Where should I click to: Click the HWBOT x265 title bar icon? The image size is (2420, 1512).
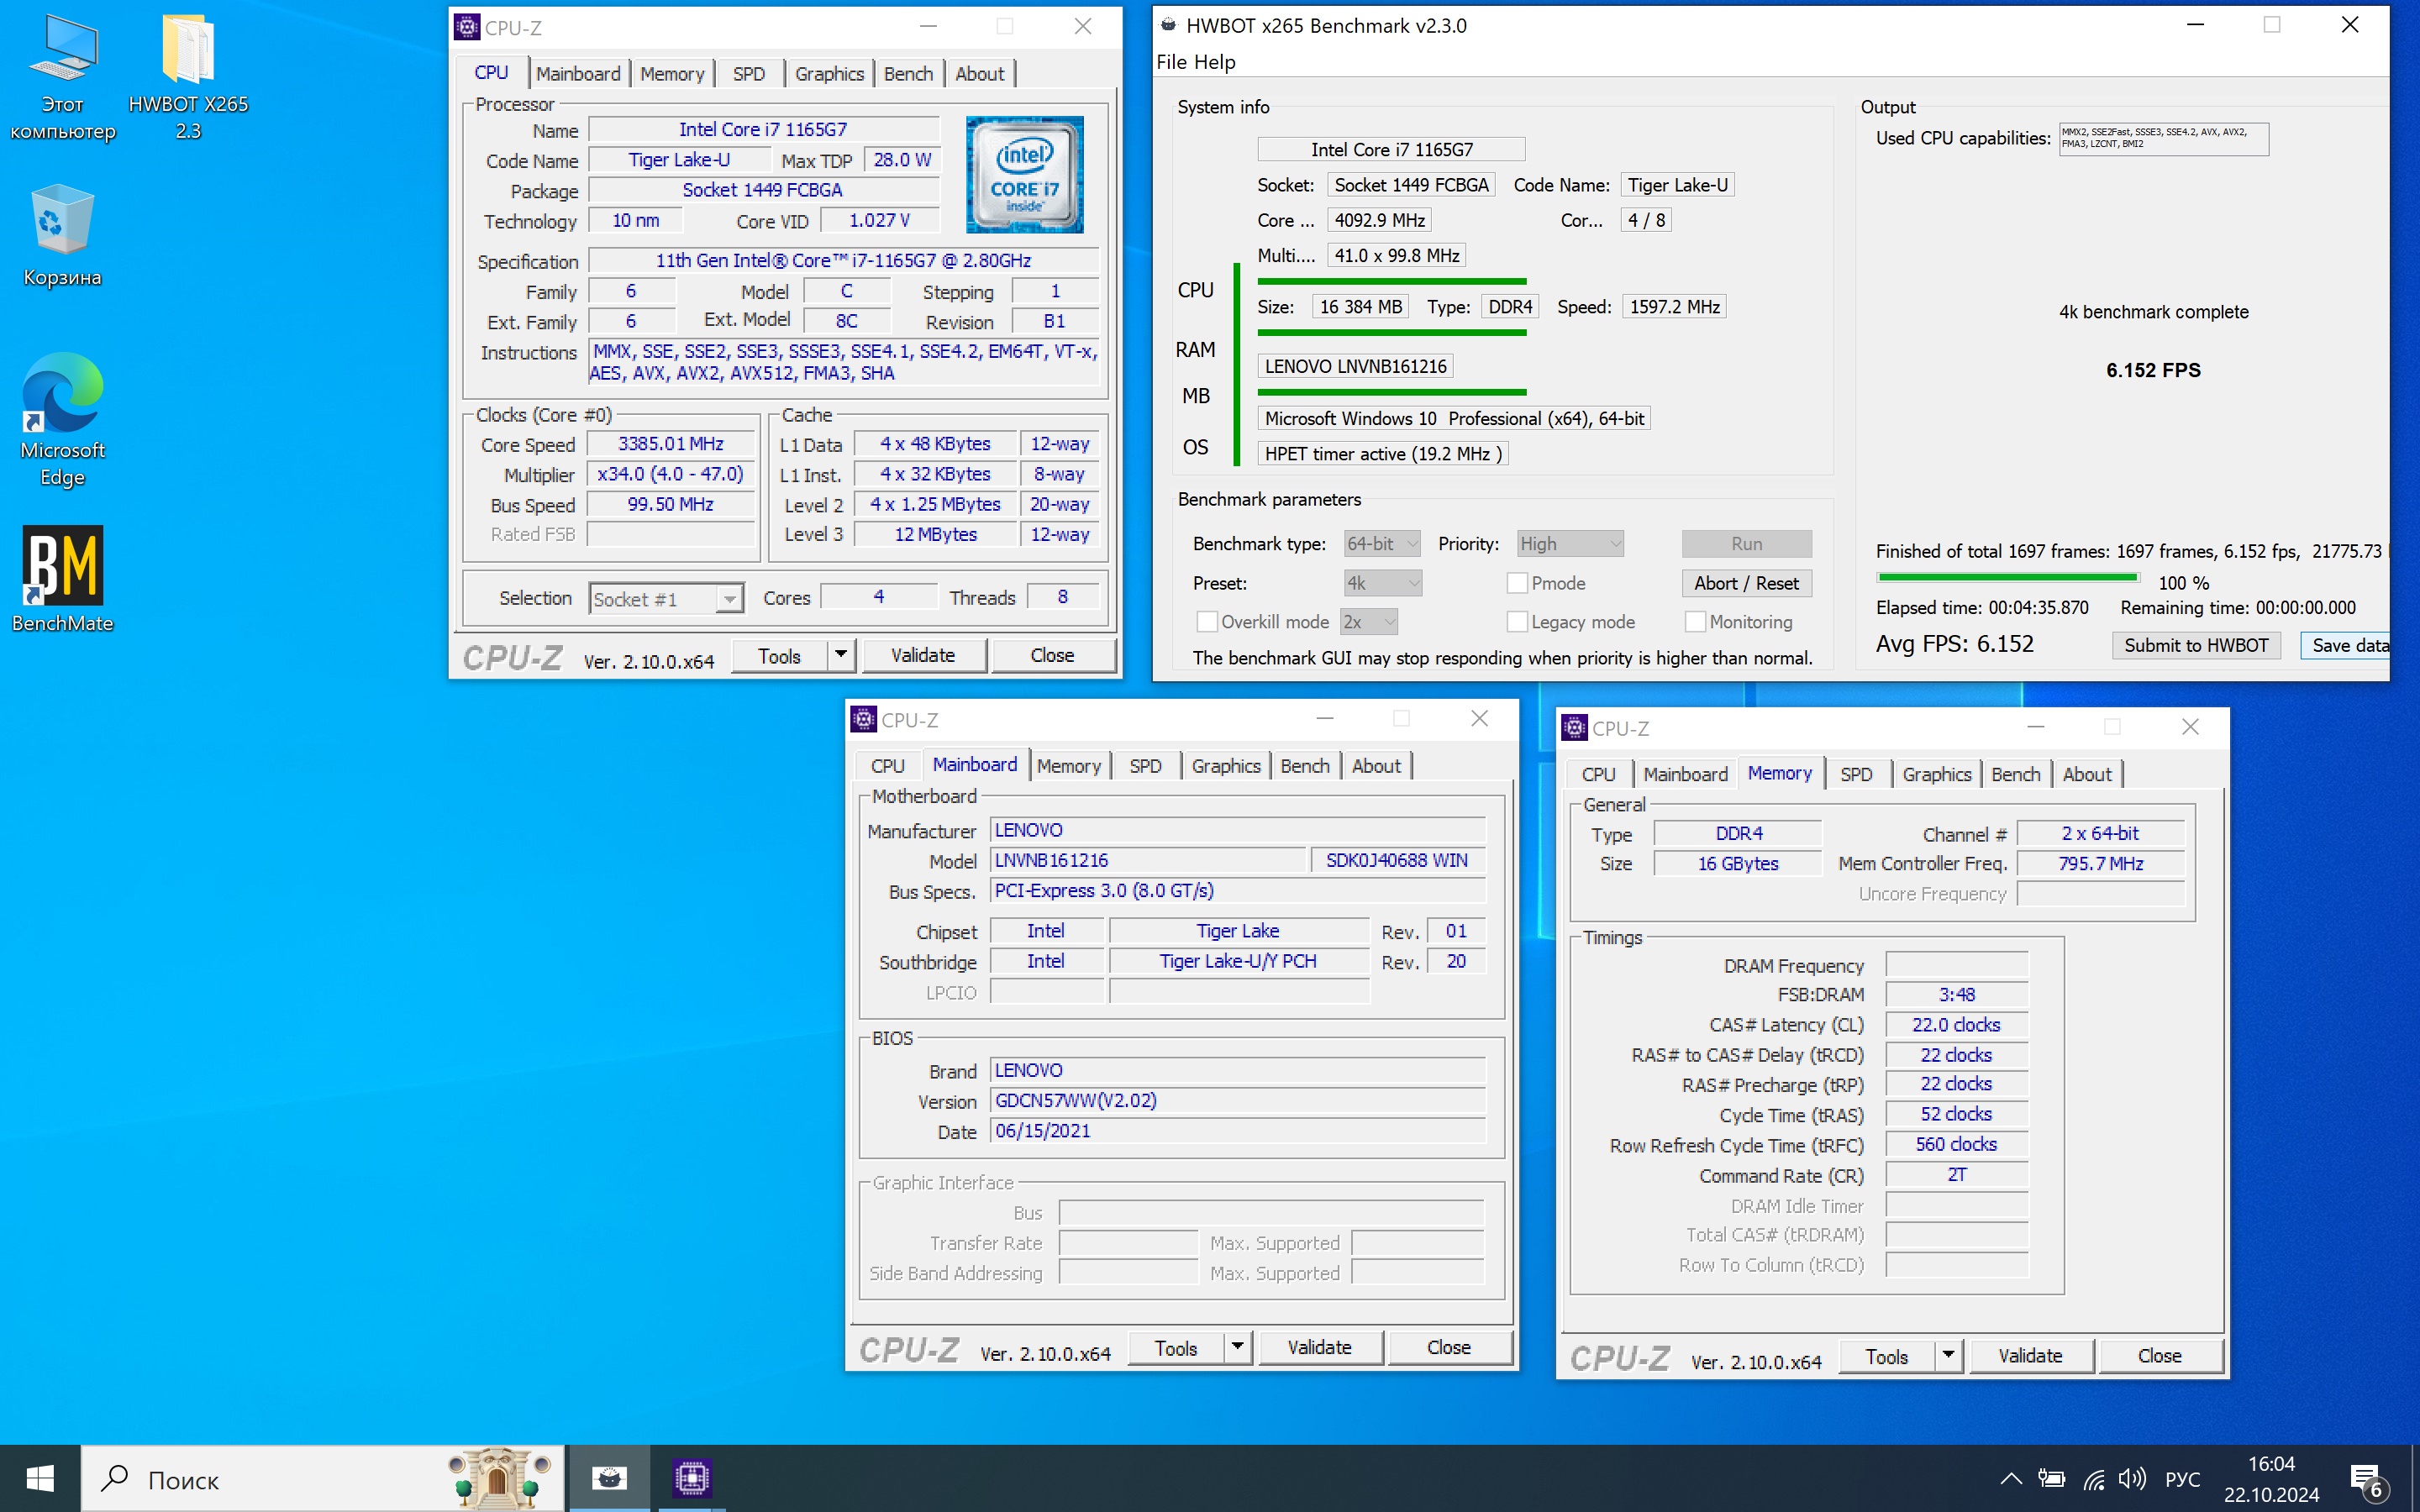tap(1168, 25)
